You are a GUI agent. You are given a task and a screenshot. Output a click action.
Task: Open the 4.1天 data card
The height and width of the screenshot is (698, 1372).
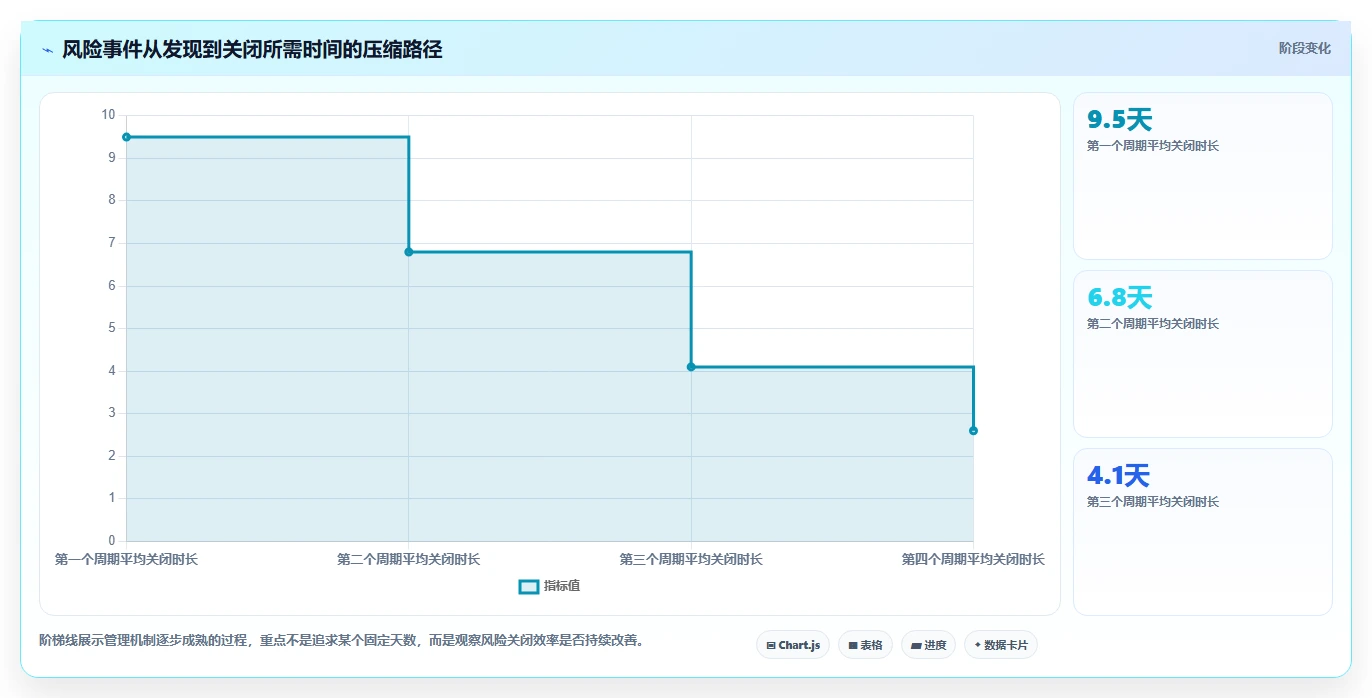coord(1203,532)
